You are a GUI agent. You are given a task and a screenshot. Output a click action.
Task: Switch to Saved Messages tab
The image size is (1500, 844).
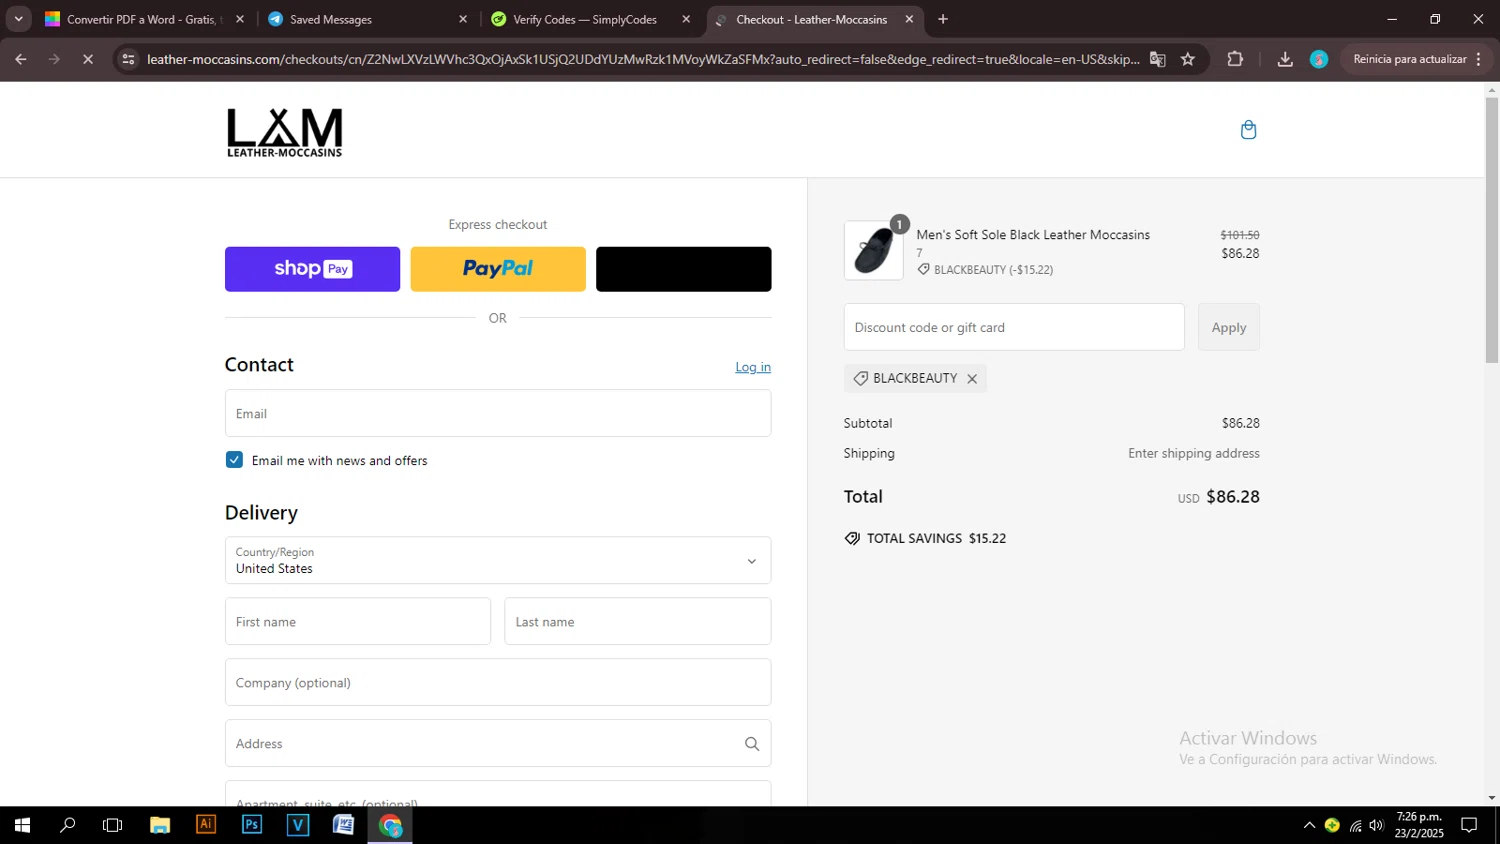click(x=365, y=19)
